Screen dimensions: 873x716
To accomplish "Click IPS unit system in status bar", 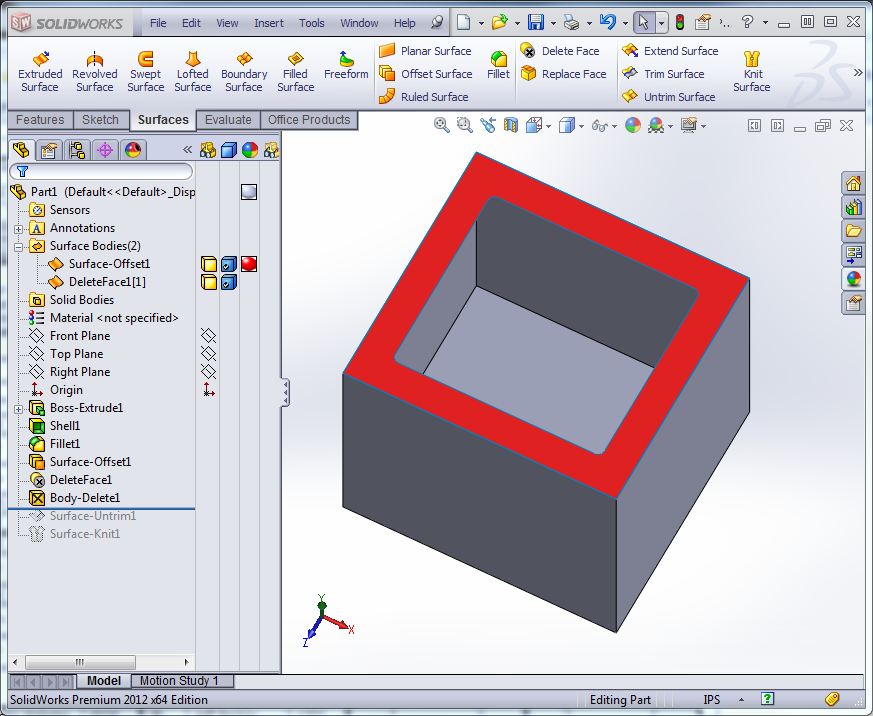I will (711, 700).
